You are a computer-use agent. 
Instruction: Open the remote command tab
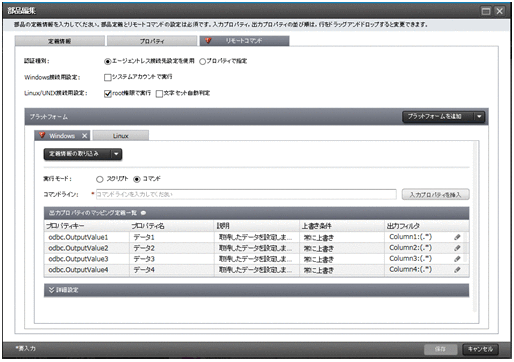[244, 41]
